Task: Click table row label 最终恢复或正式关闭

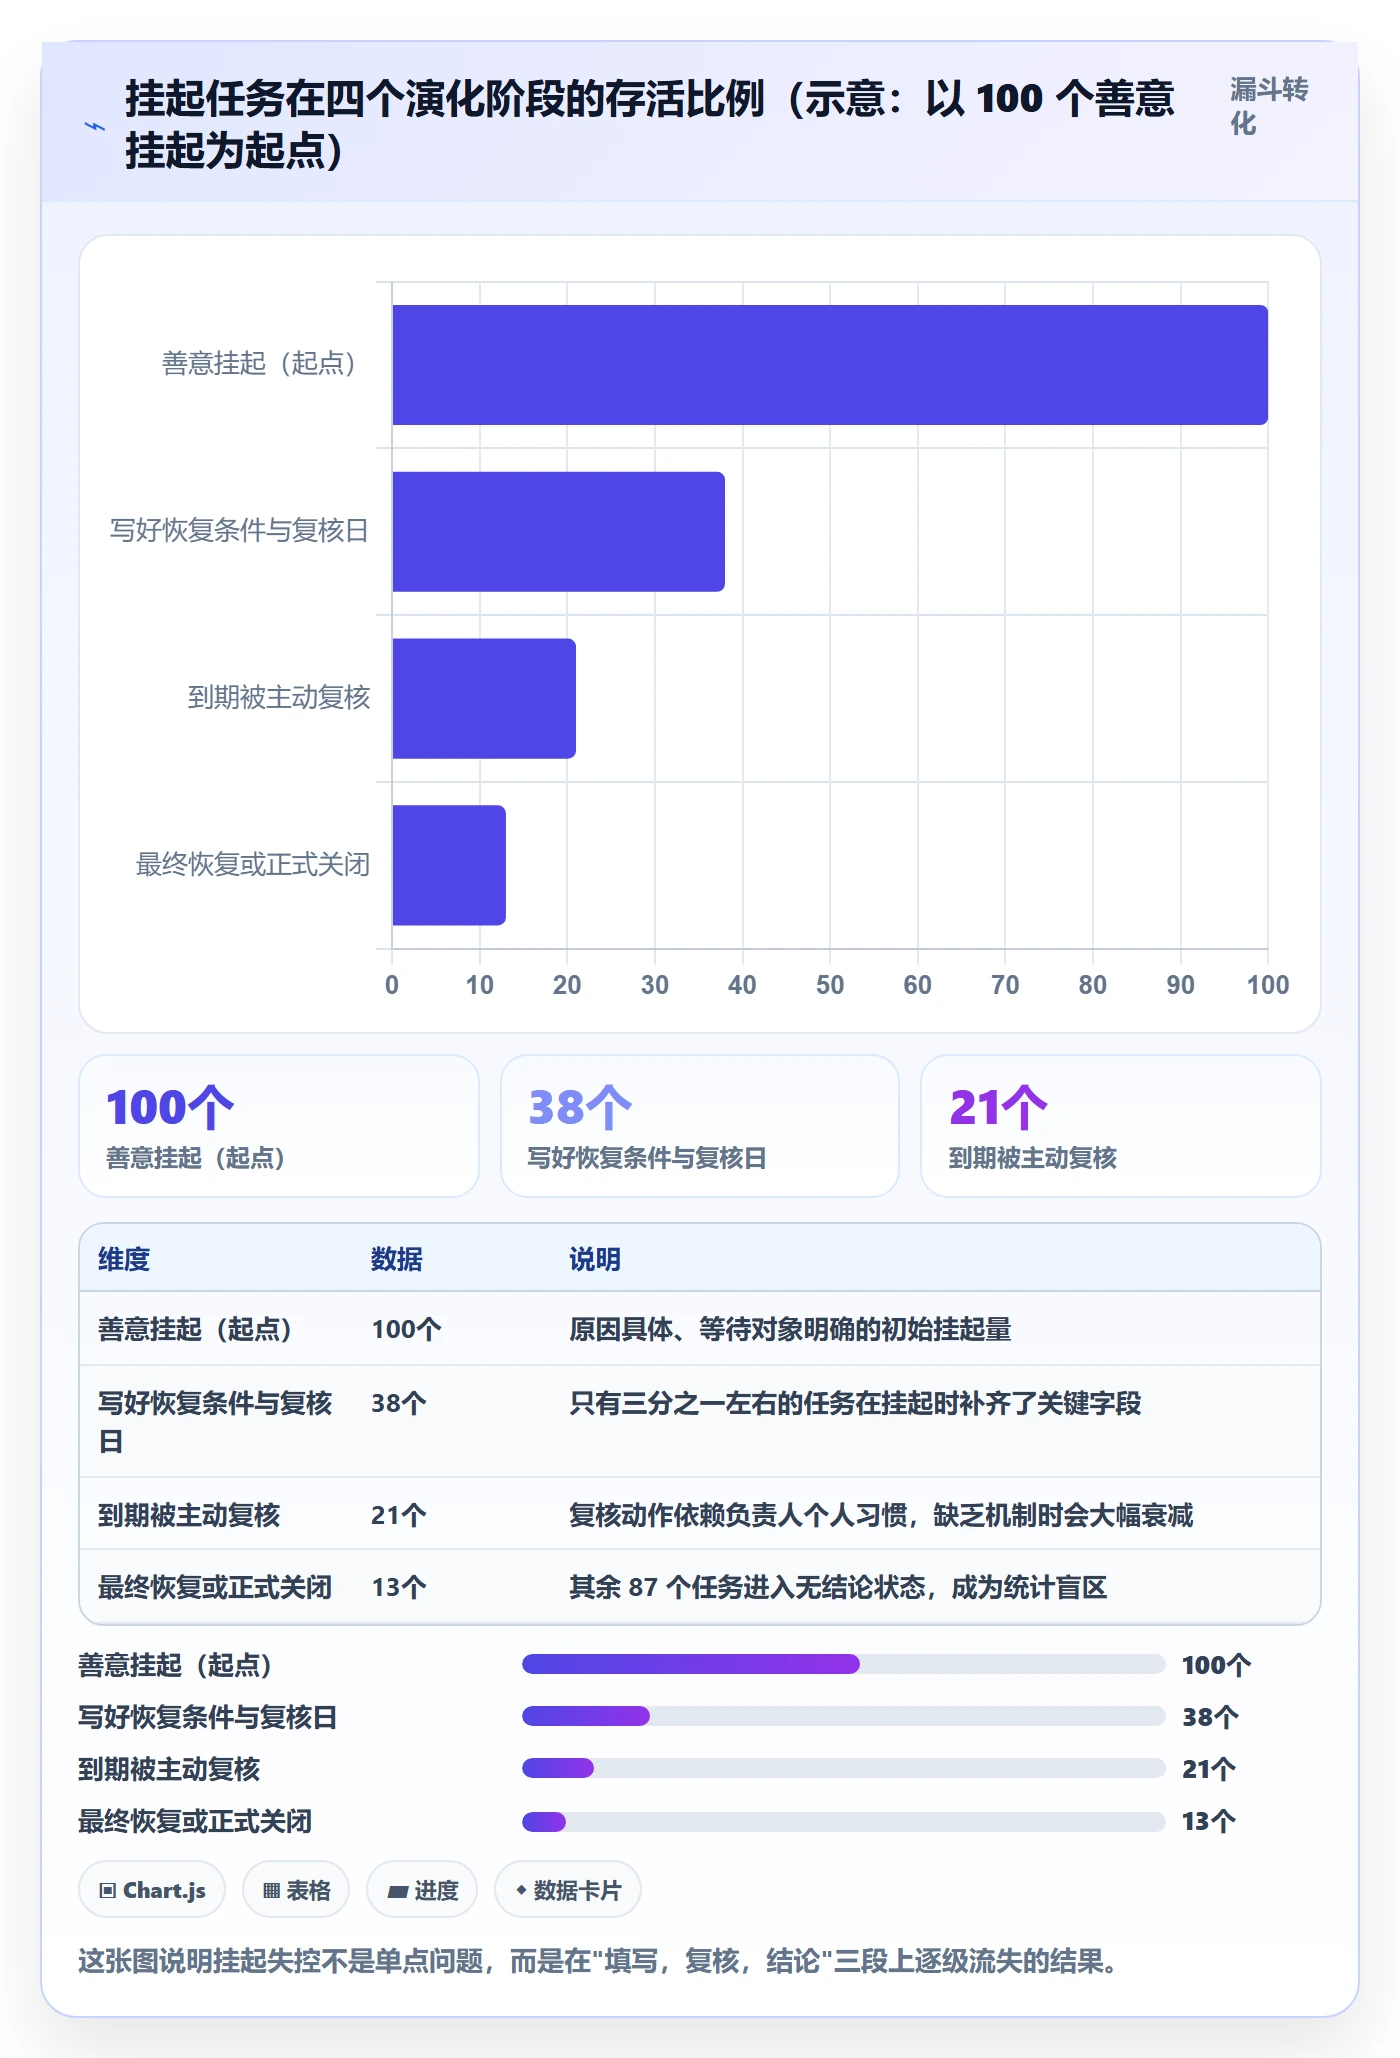Action: tap(215, 1587)
